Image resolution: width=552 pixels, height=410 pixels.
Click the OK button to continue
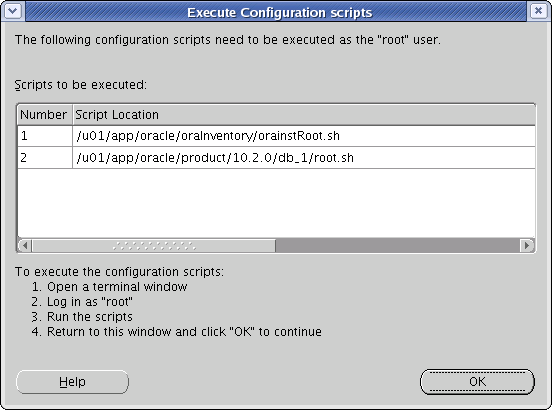[477, 381]
